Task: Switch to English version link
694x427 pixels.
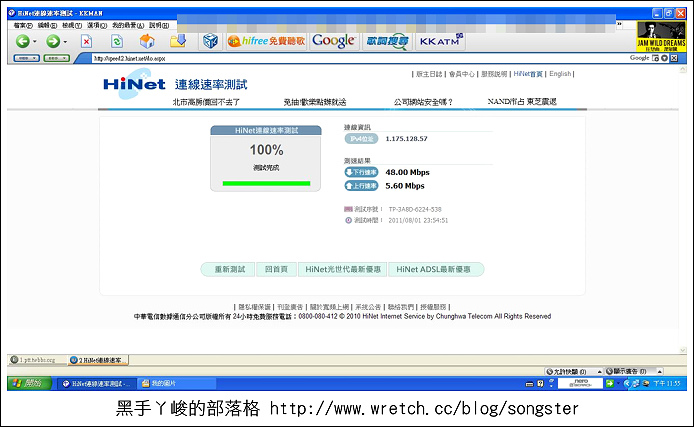Action: [560, 74]
